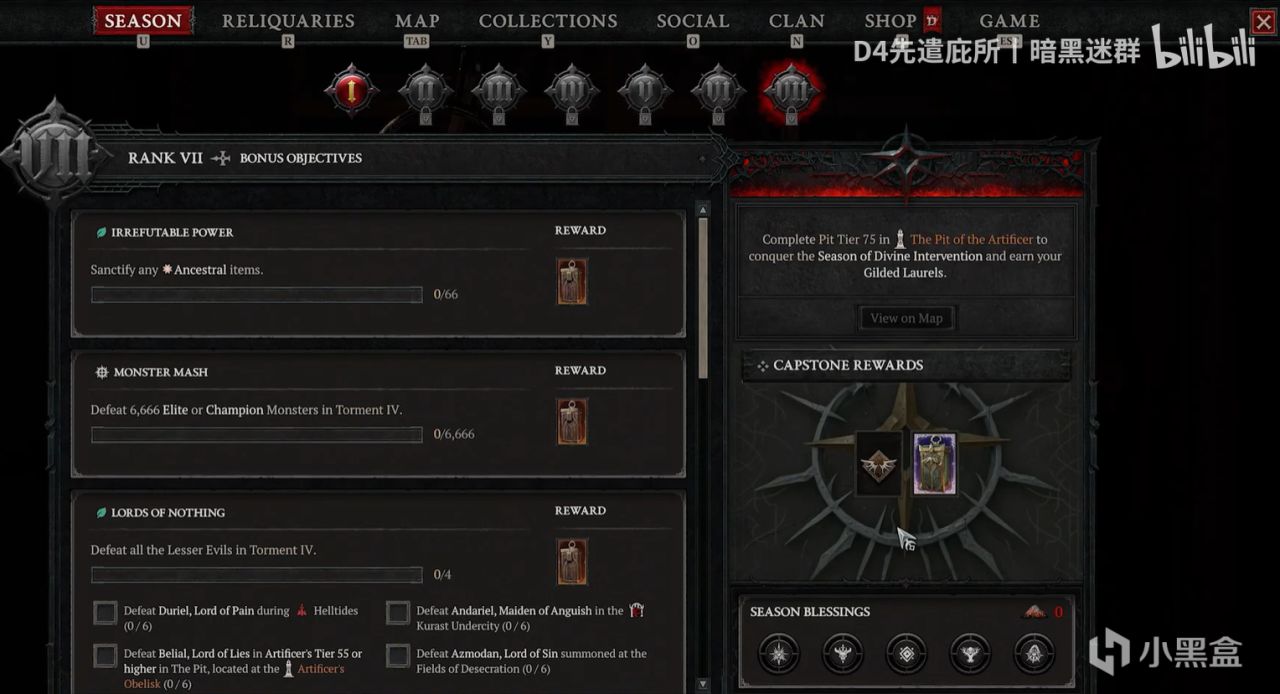The height and width of the screenshot is (694, 1280).
Task: Follow The Pit of the Artificer link
Action: (971, 240)
